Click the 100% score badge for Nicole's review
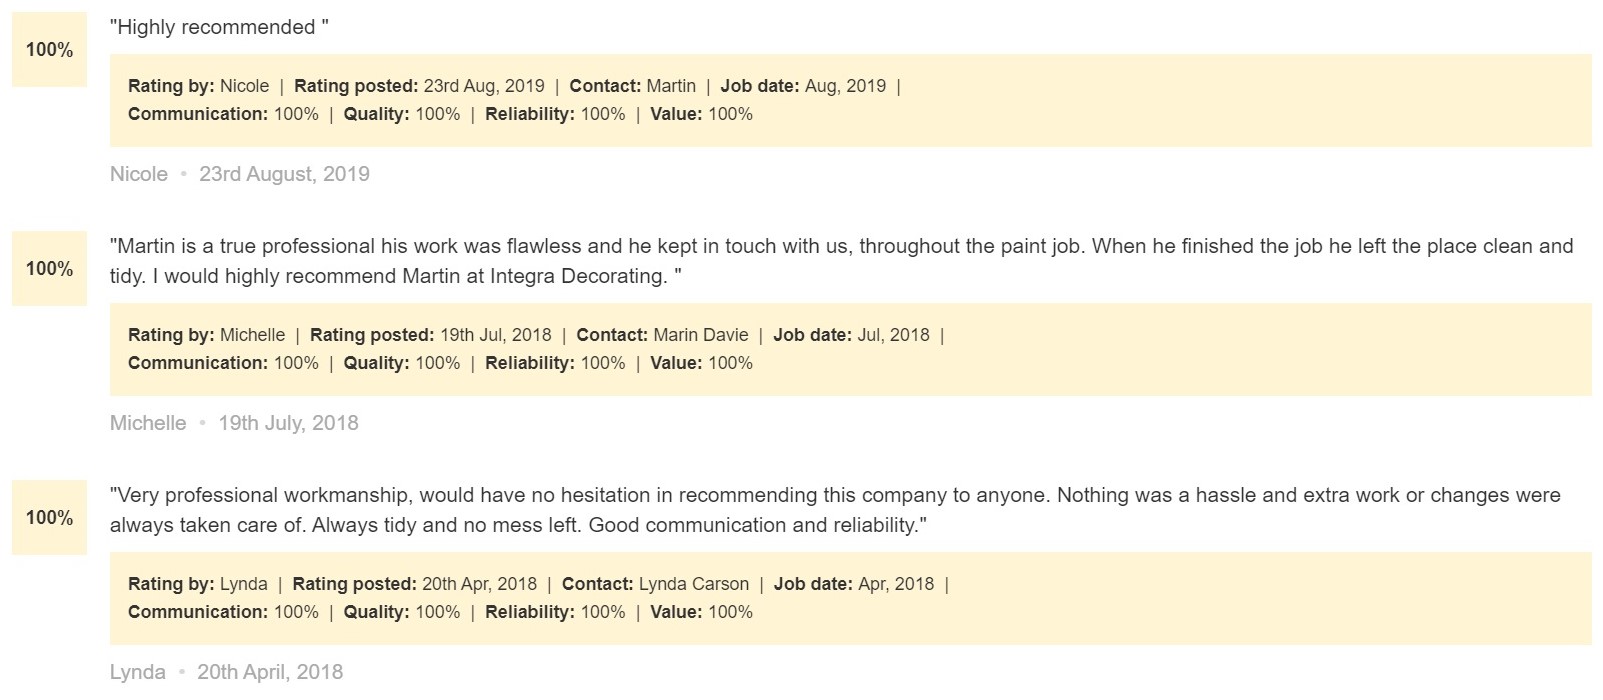The height and width of the screenshot is (700, 1603). [49, 50]
